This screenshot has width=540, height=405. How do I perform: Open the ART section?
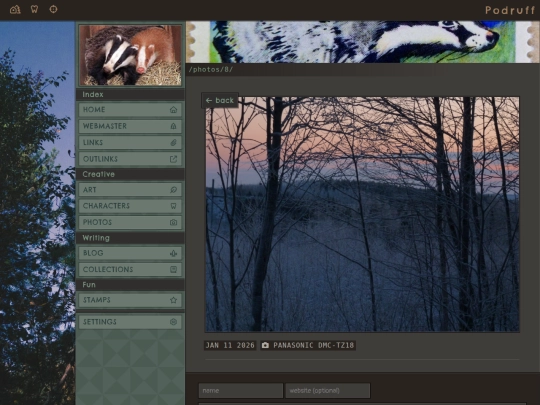[x=130, y=190]
